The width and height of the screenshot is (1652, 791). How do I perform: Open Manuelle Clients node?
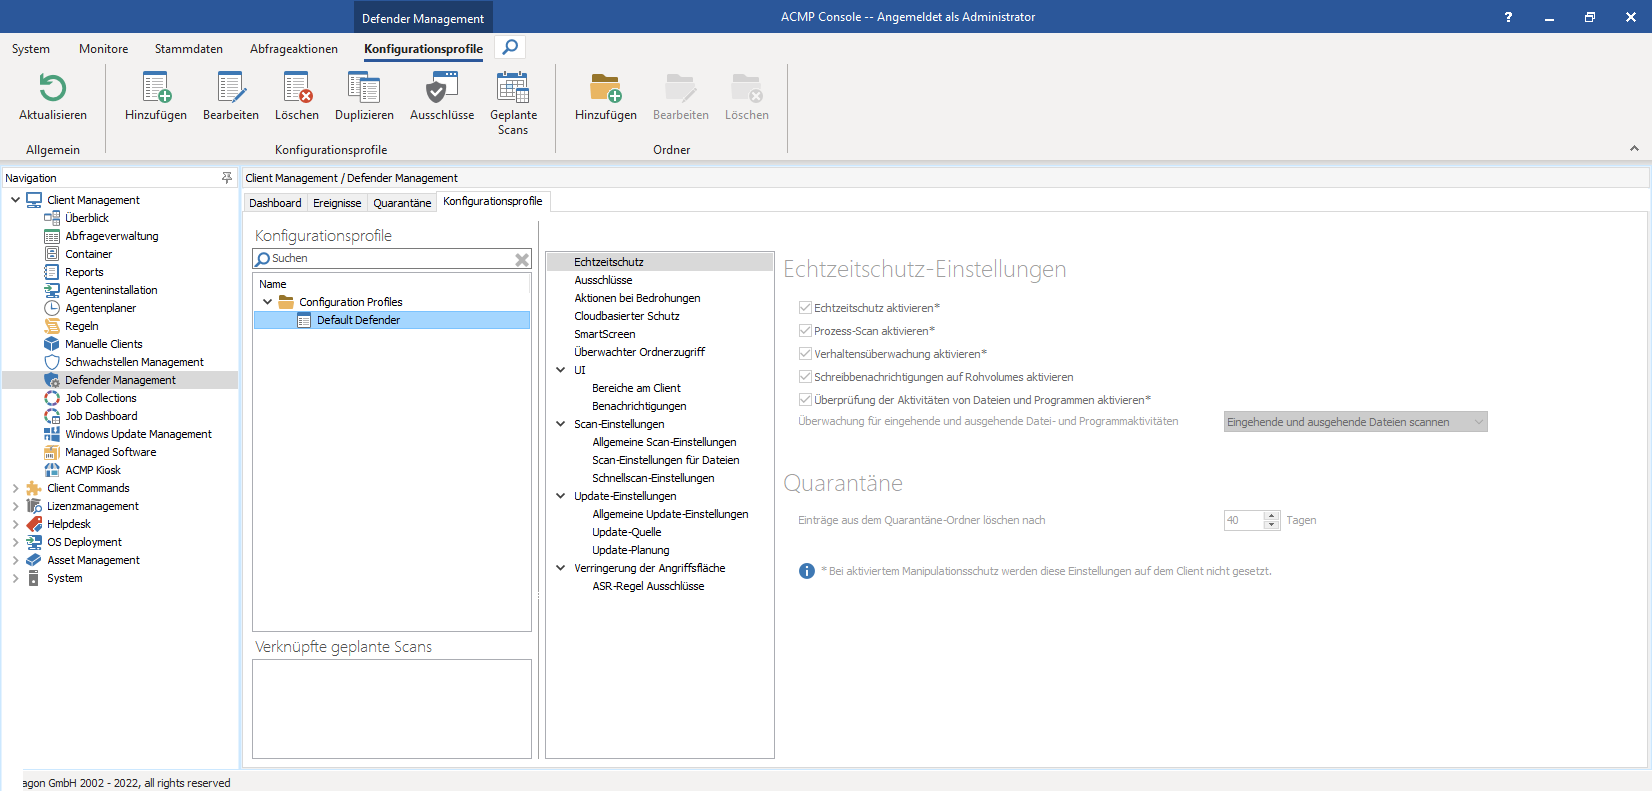104,344
